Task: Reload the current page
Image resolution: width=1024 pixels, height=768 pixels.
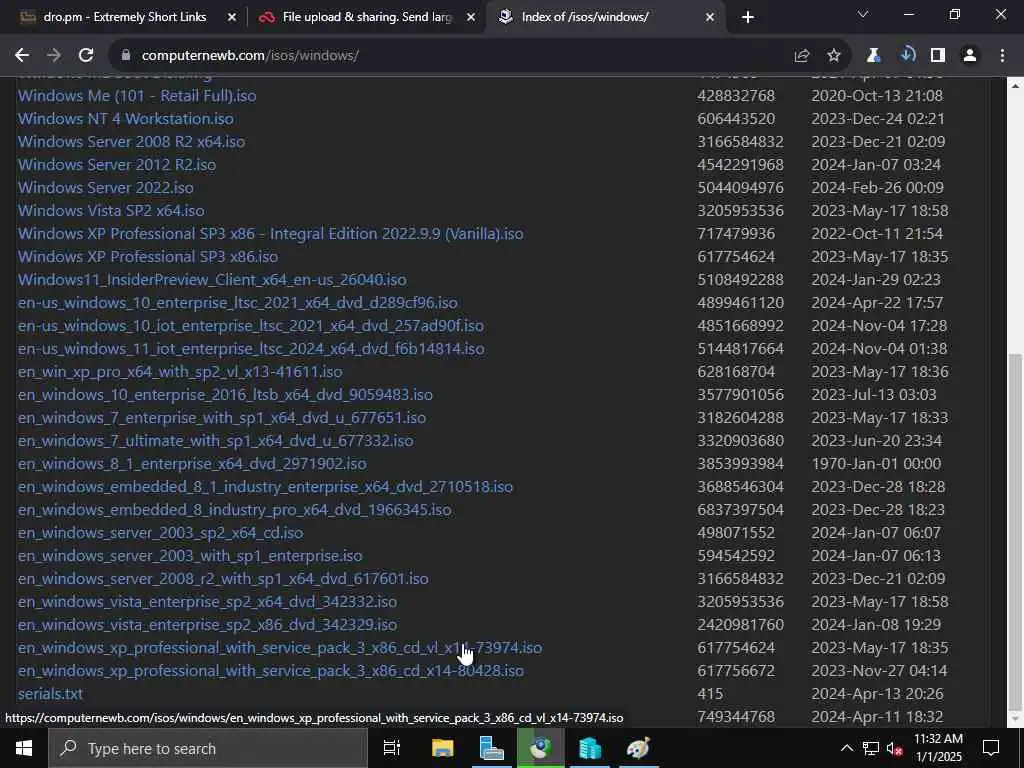Action: [86, 56]
